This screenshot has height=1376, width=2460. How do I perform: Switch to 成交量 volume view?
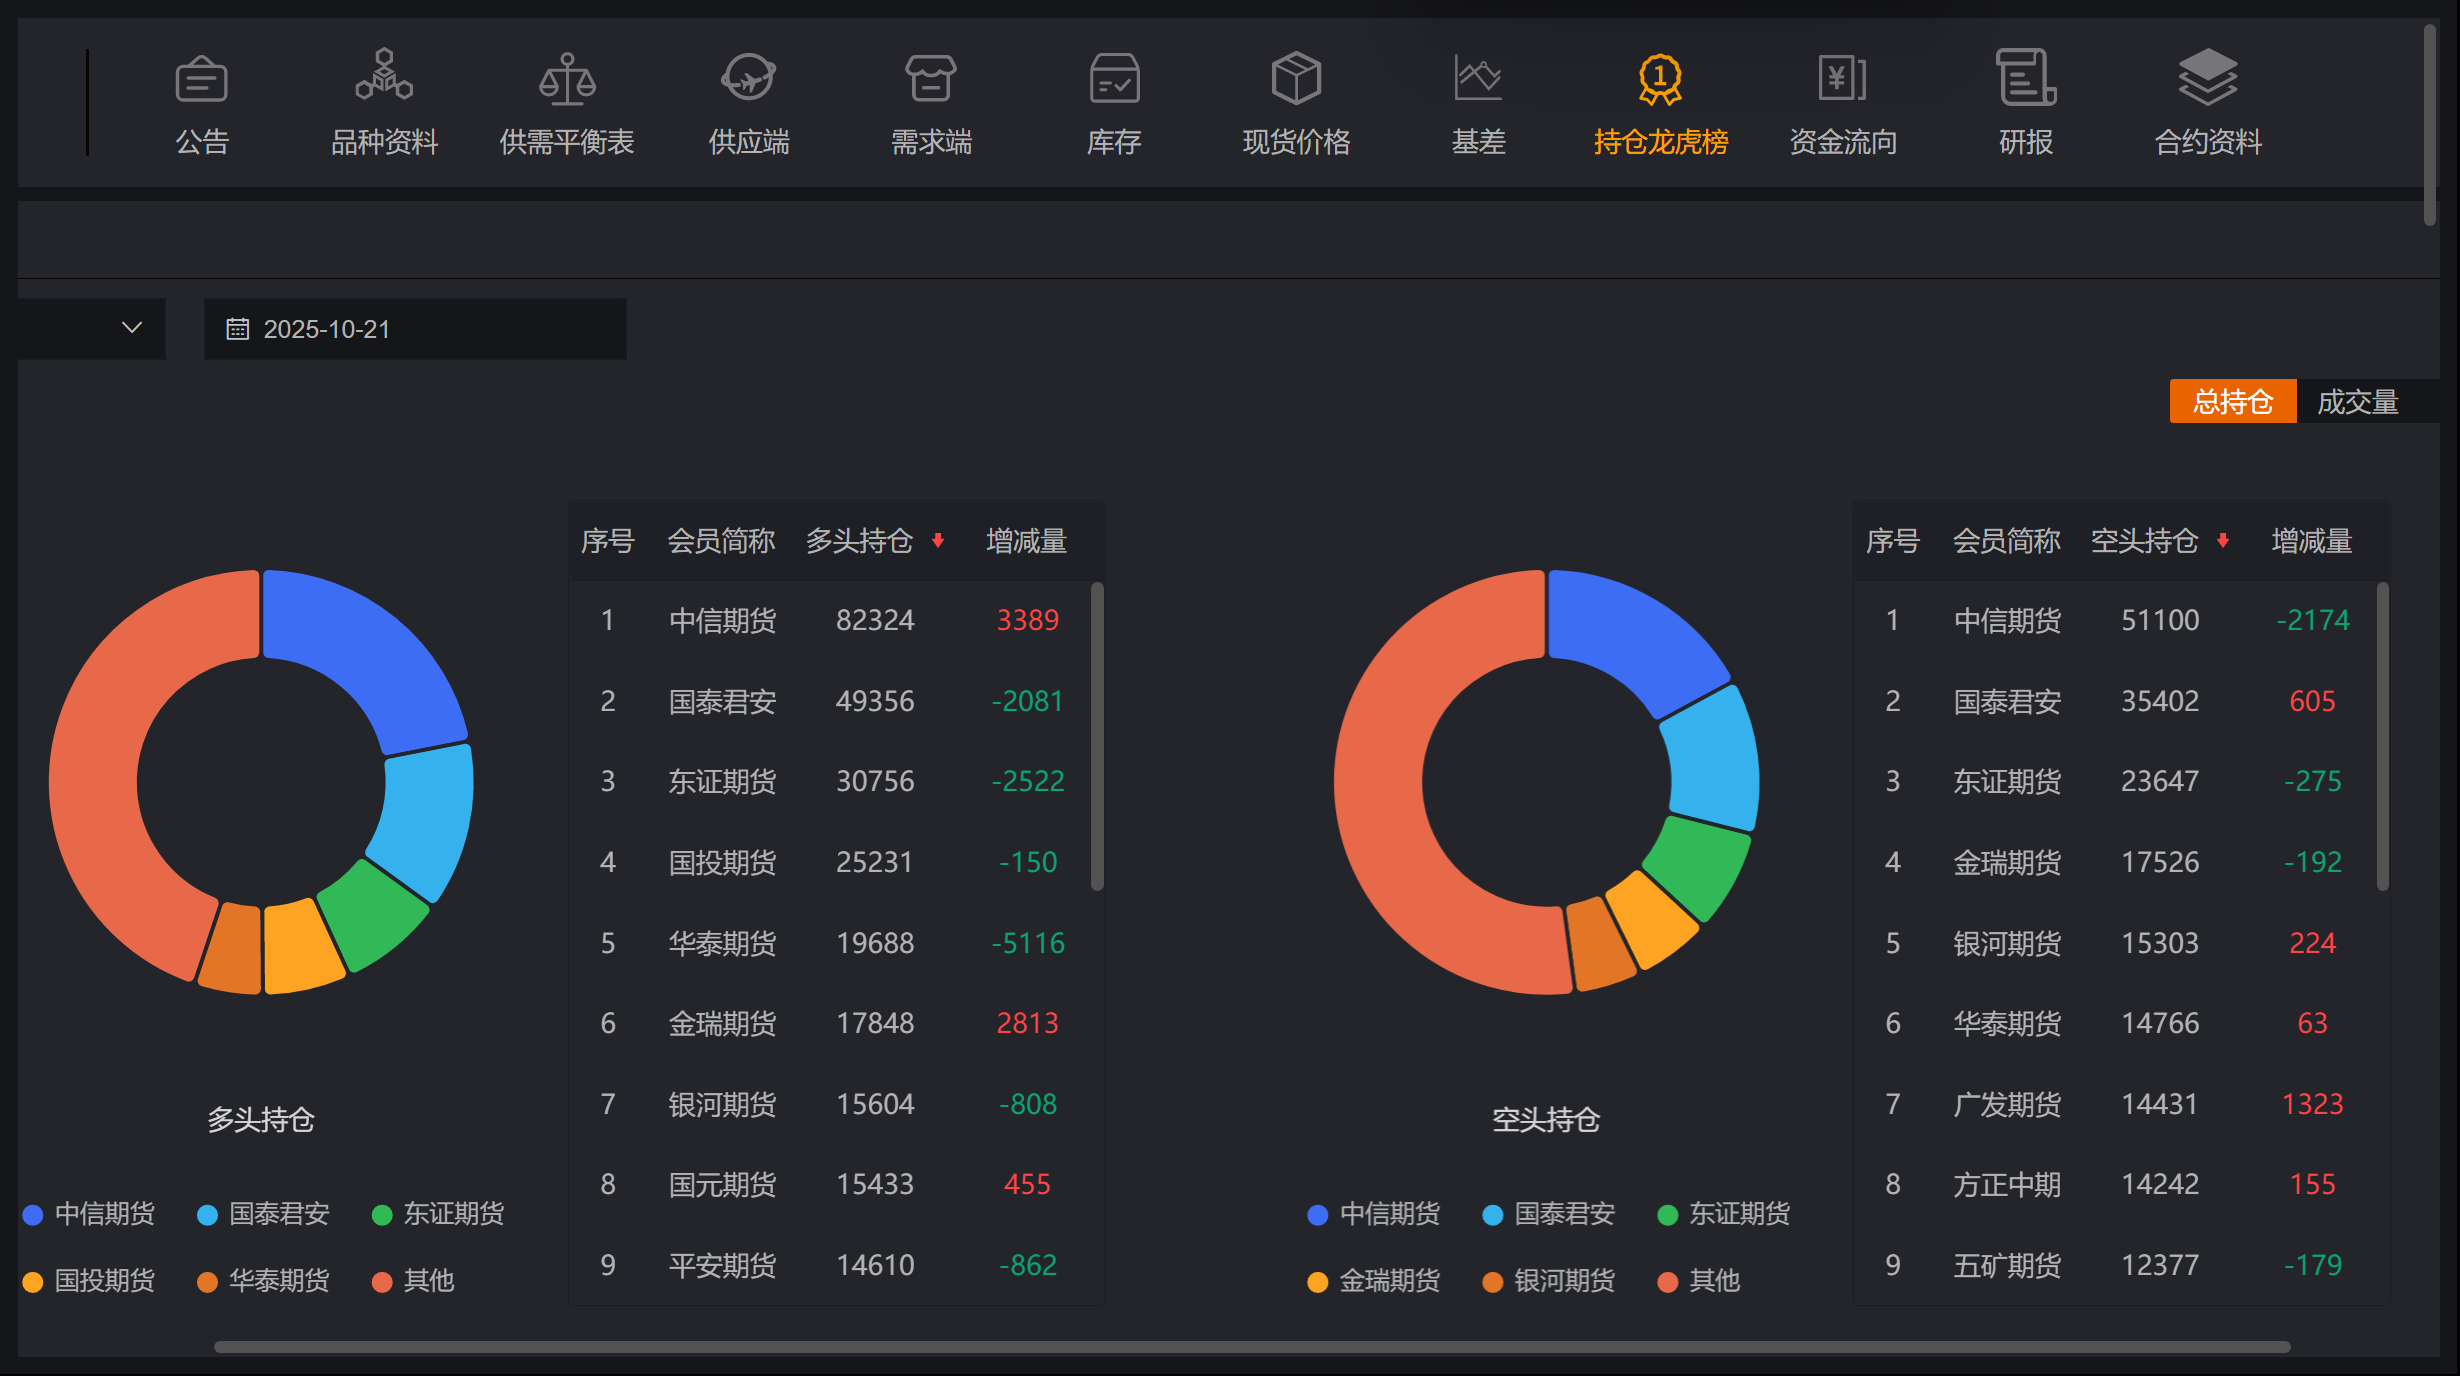(2358, 402)
